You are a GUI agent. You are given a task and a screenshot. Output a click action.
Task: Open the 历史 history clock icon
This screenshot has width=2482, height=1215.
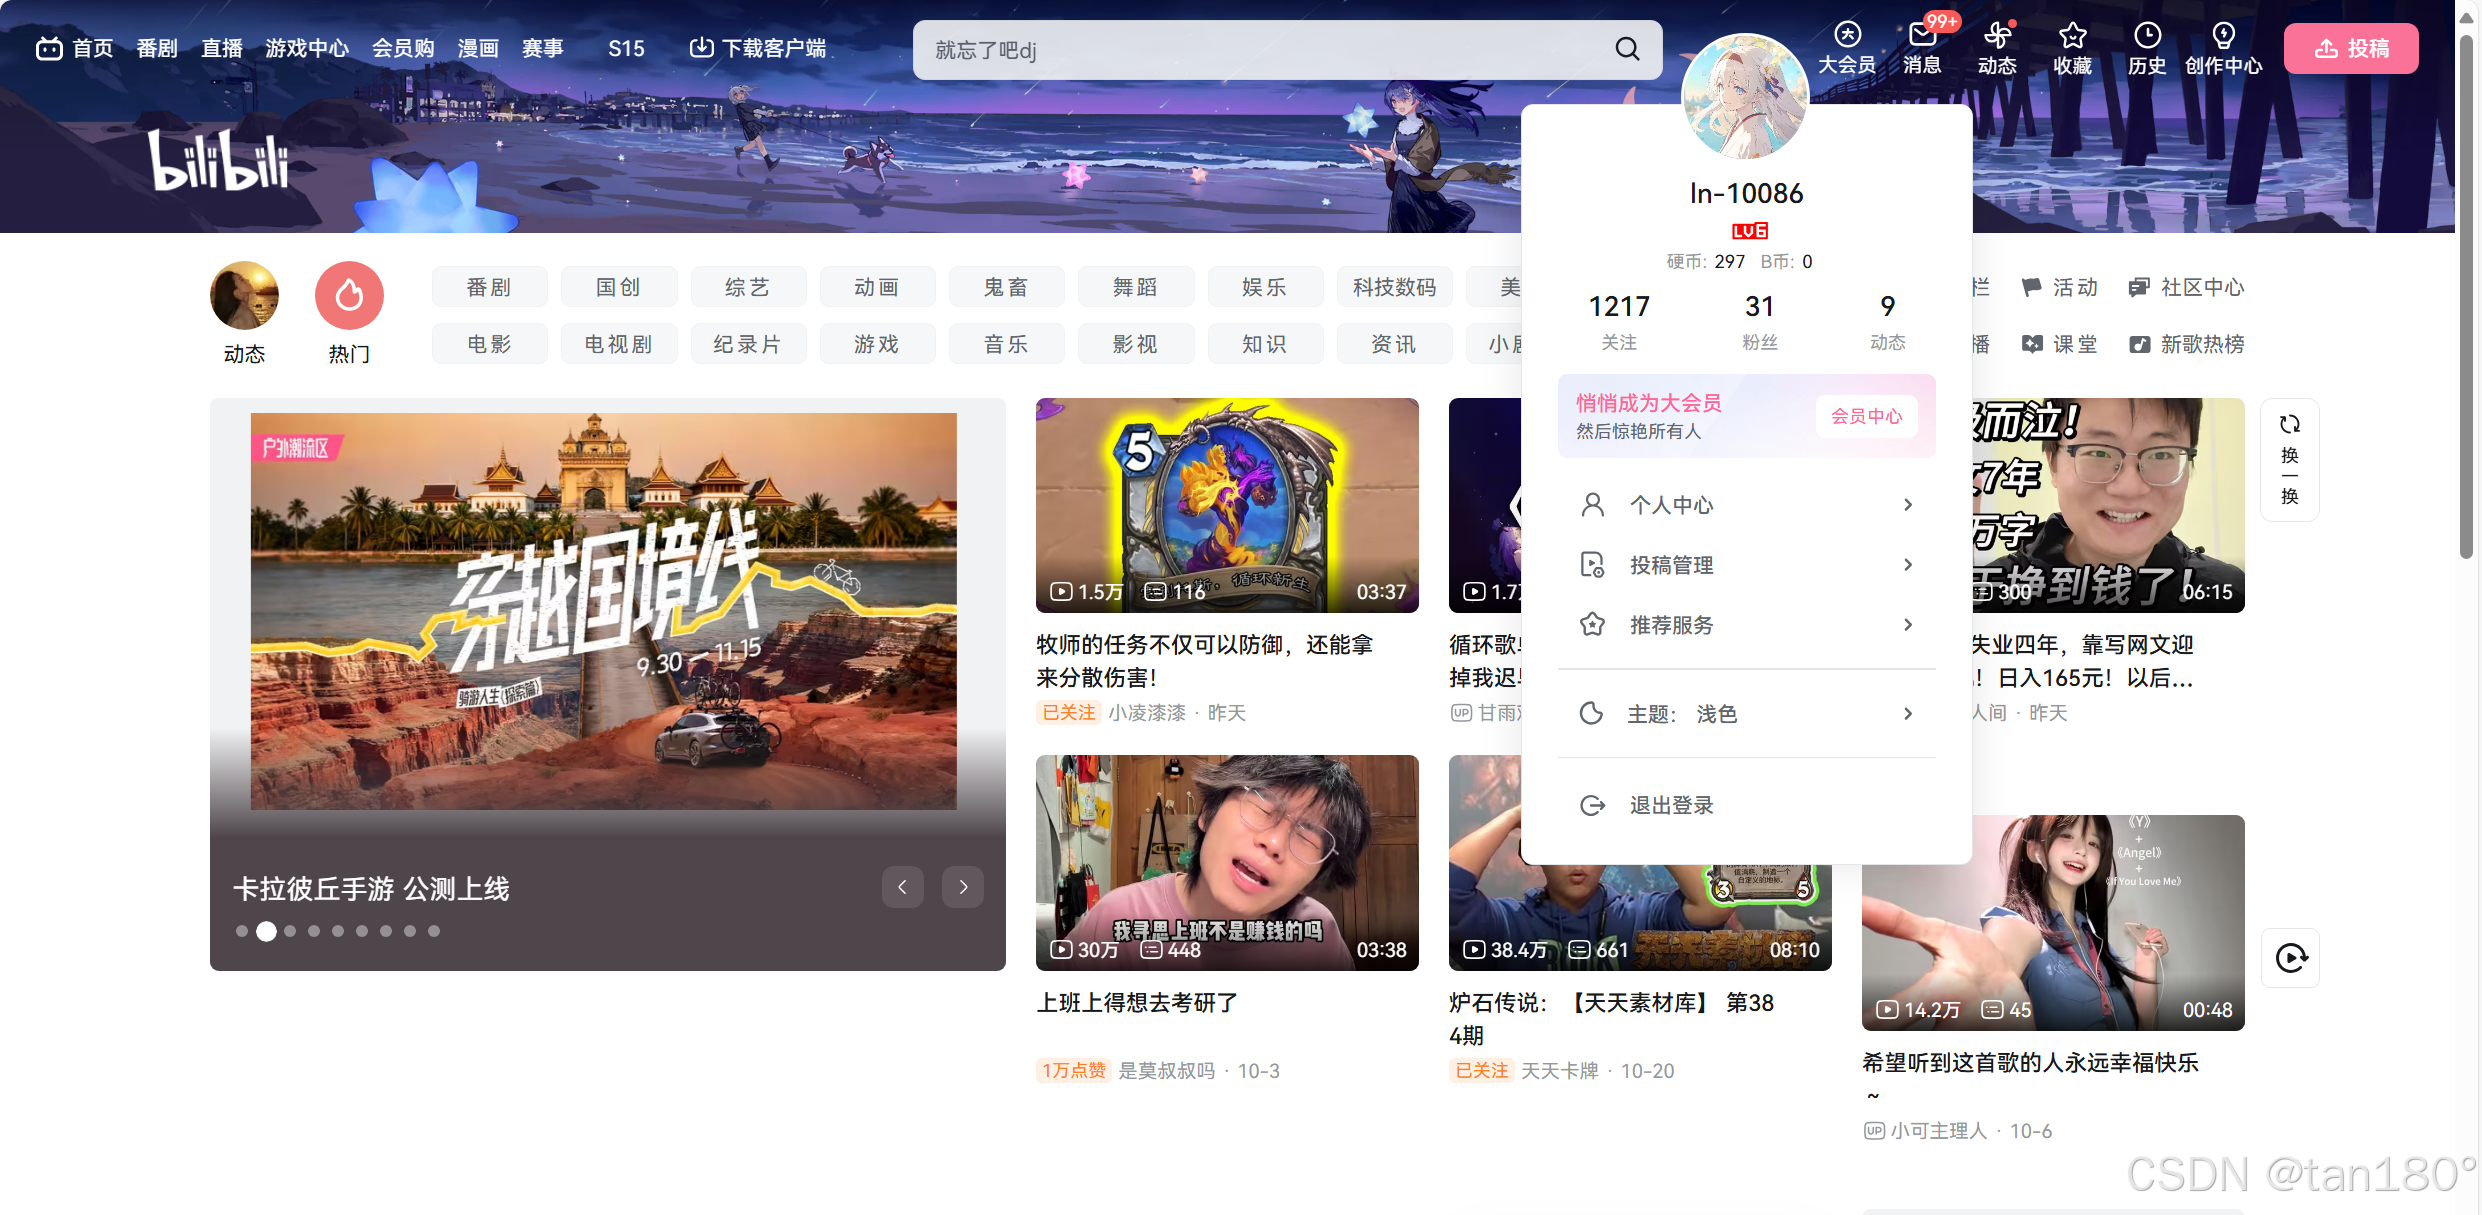coord(2146,37)
